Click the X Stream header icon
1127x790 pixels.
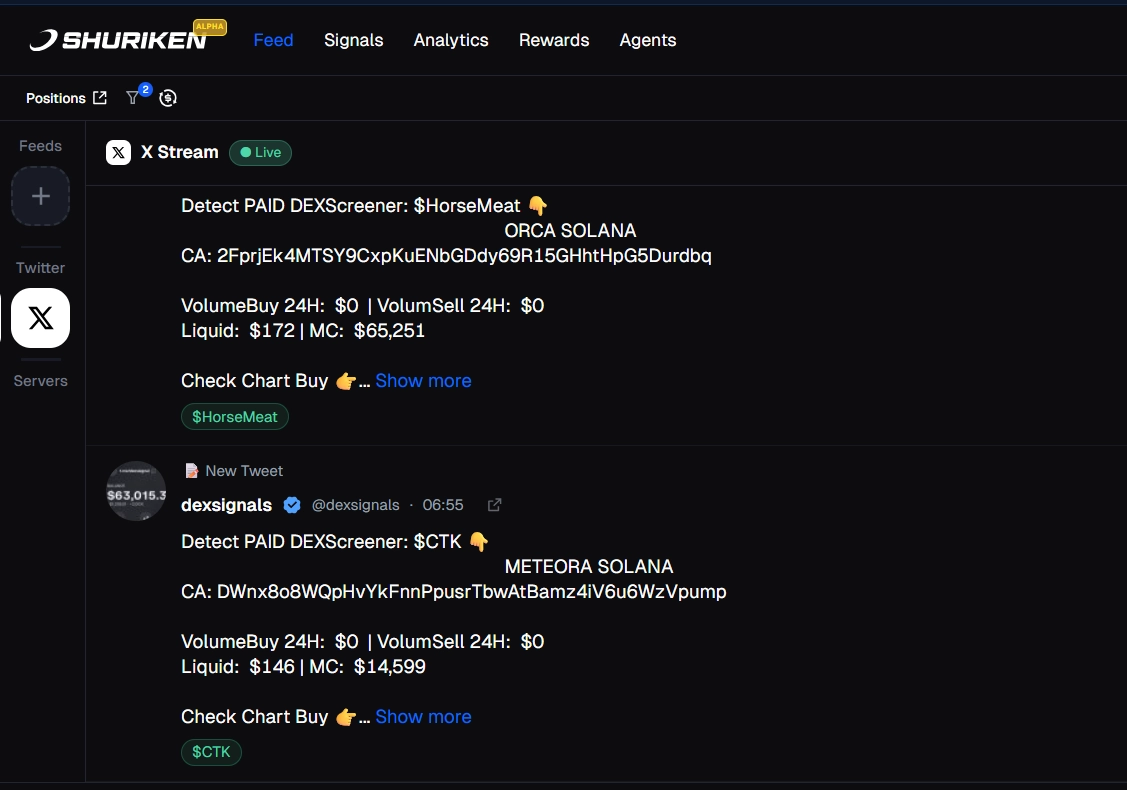[x=118, y=152]
